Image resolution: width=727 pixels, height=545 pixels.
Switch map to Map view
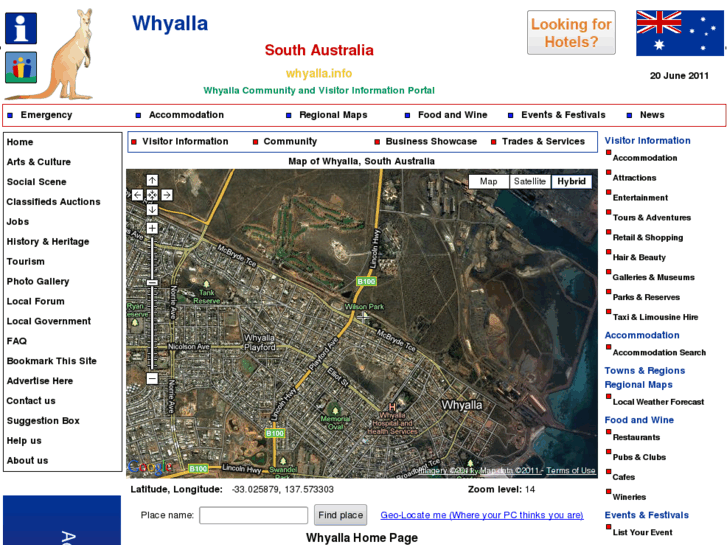pyautogui.click(x=488, y=181)
